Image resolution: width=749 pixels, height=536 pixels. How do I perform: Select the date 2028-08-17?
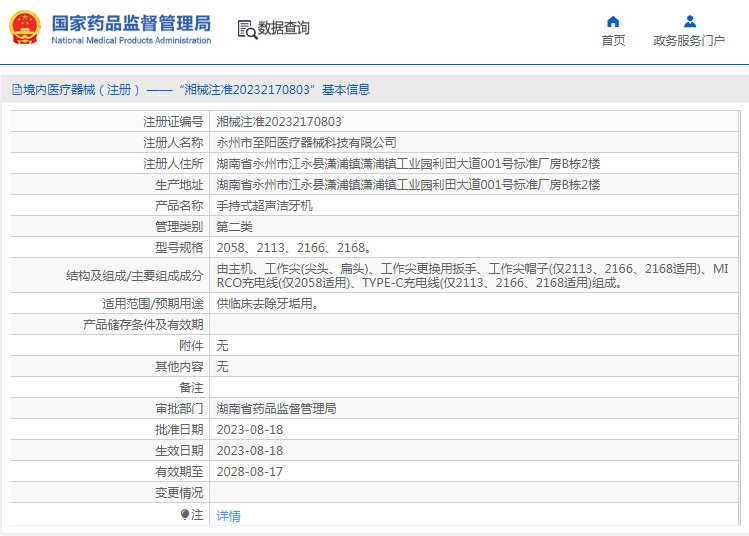[x=250, y=472]
